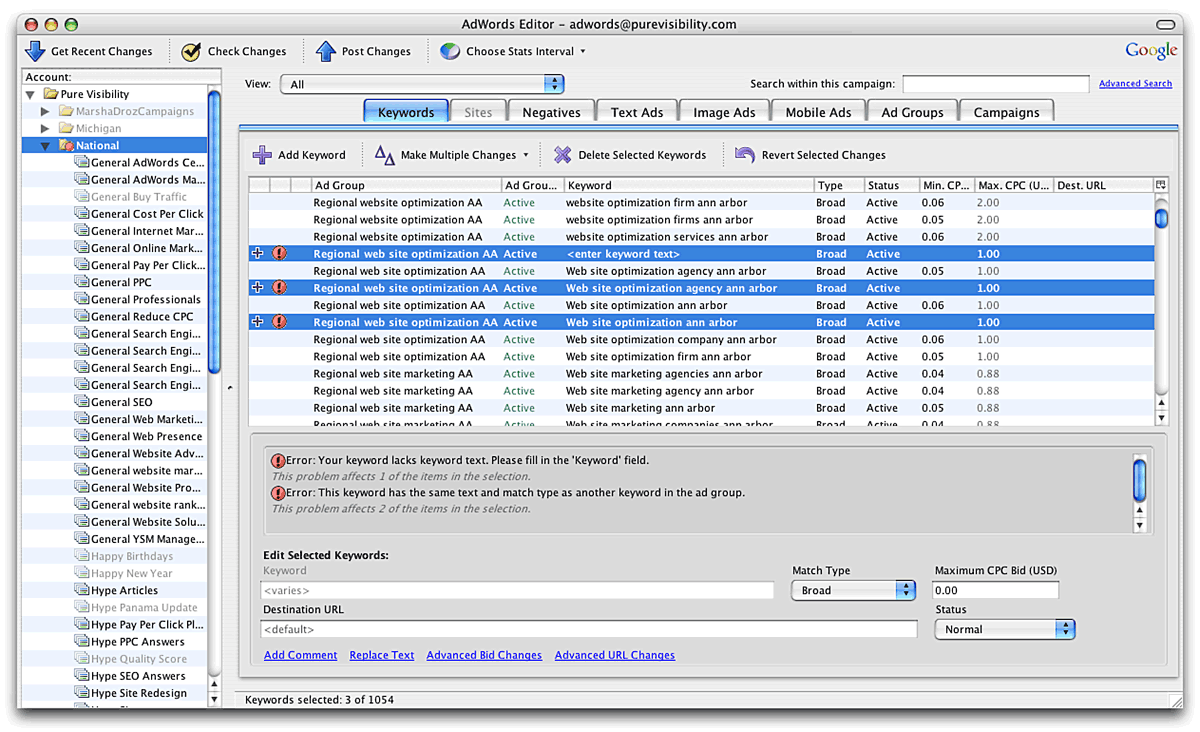The height and width of the screenshot is (732, 1200).
Task: Click the Get Recent Changes download arrow icon
Action: coord(35,51)
